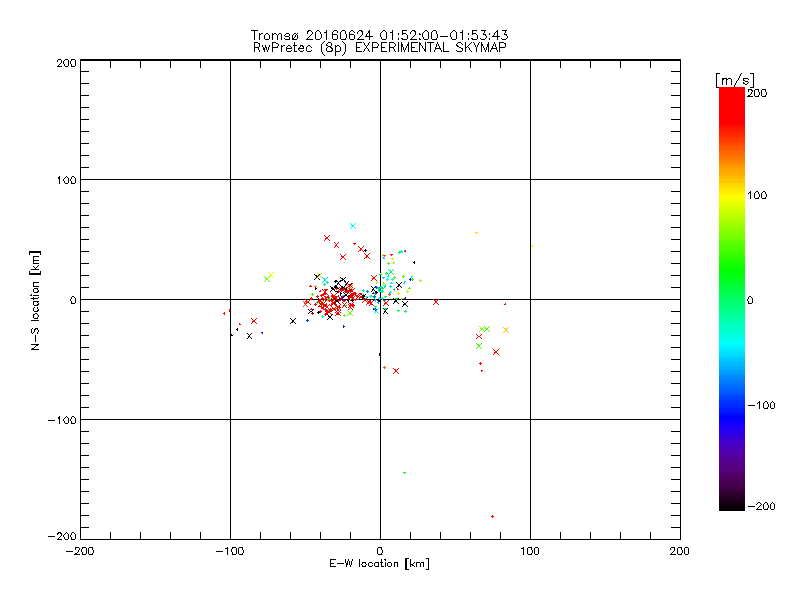Click the N-S location [km] axis label

click(x=35, y=300)
